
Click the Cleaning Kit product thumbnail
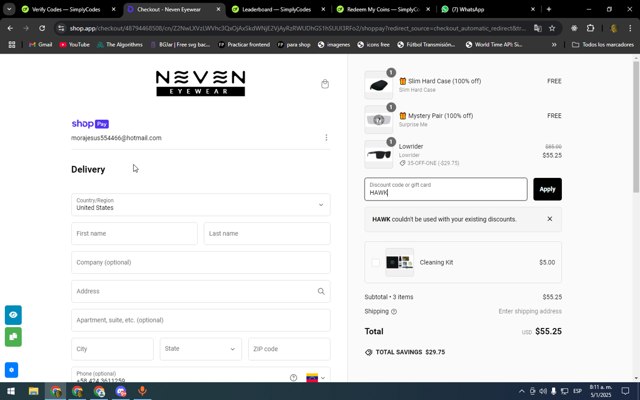pos(400,262)
